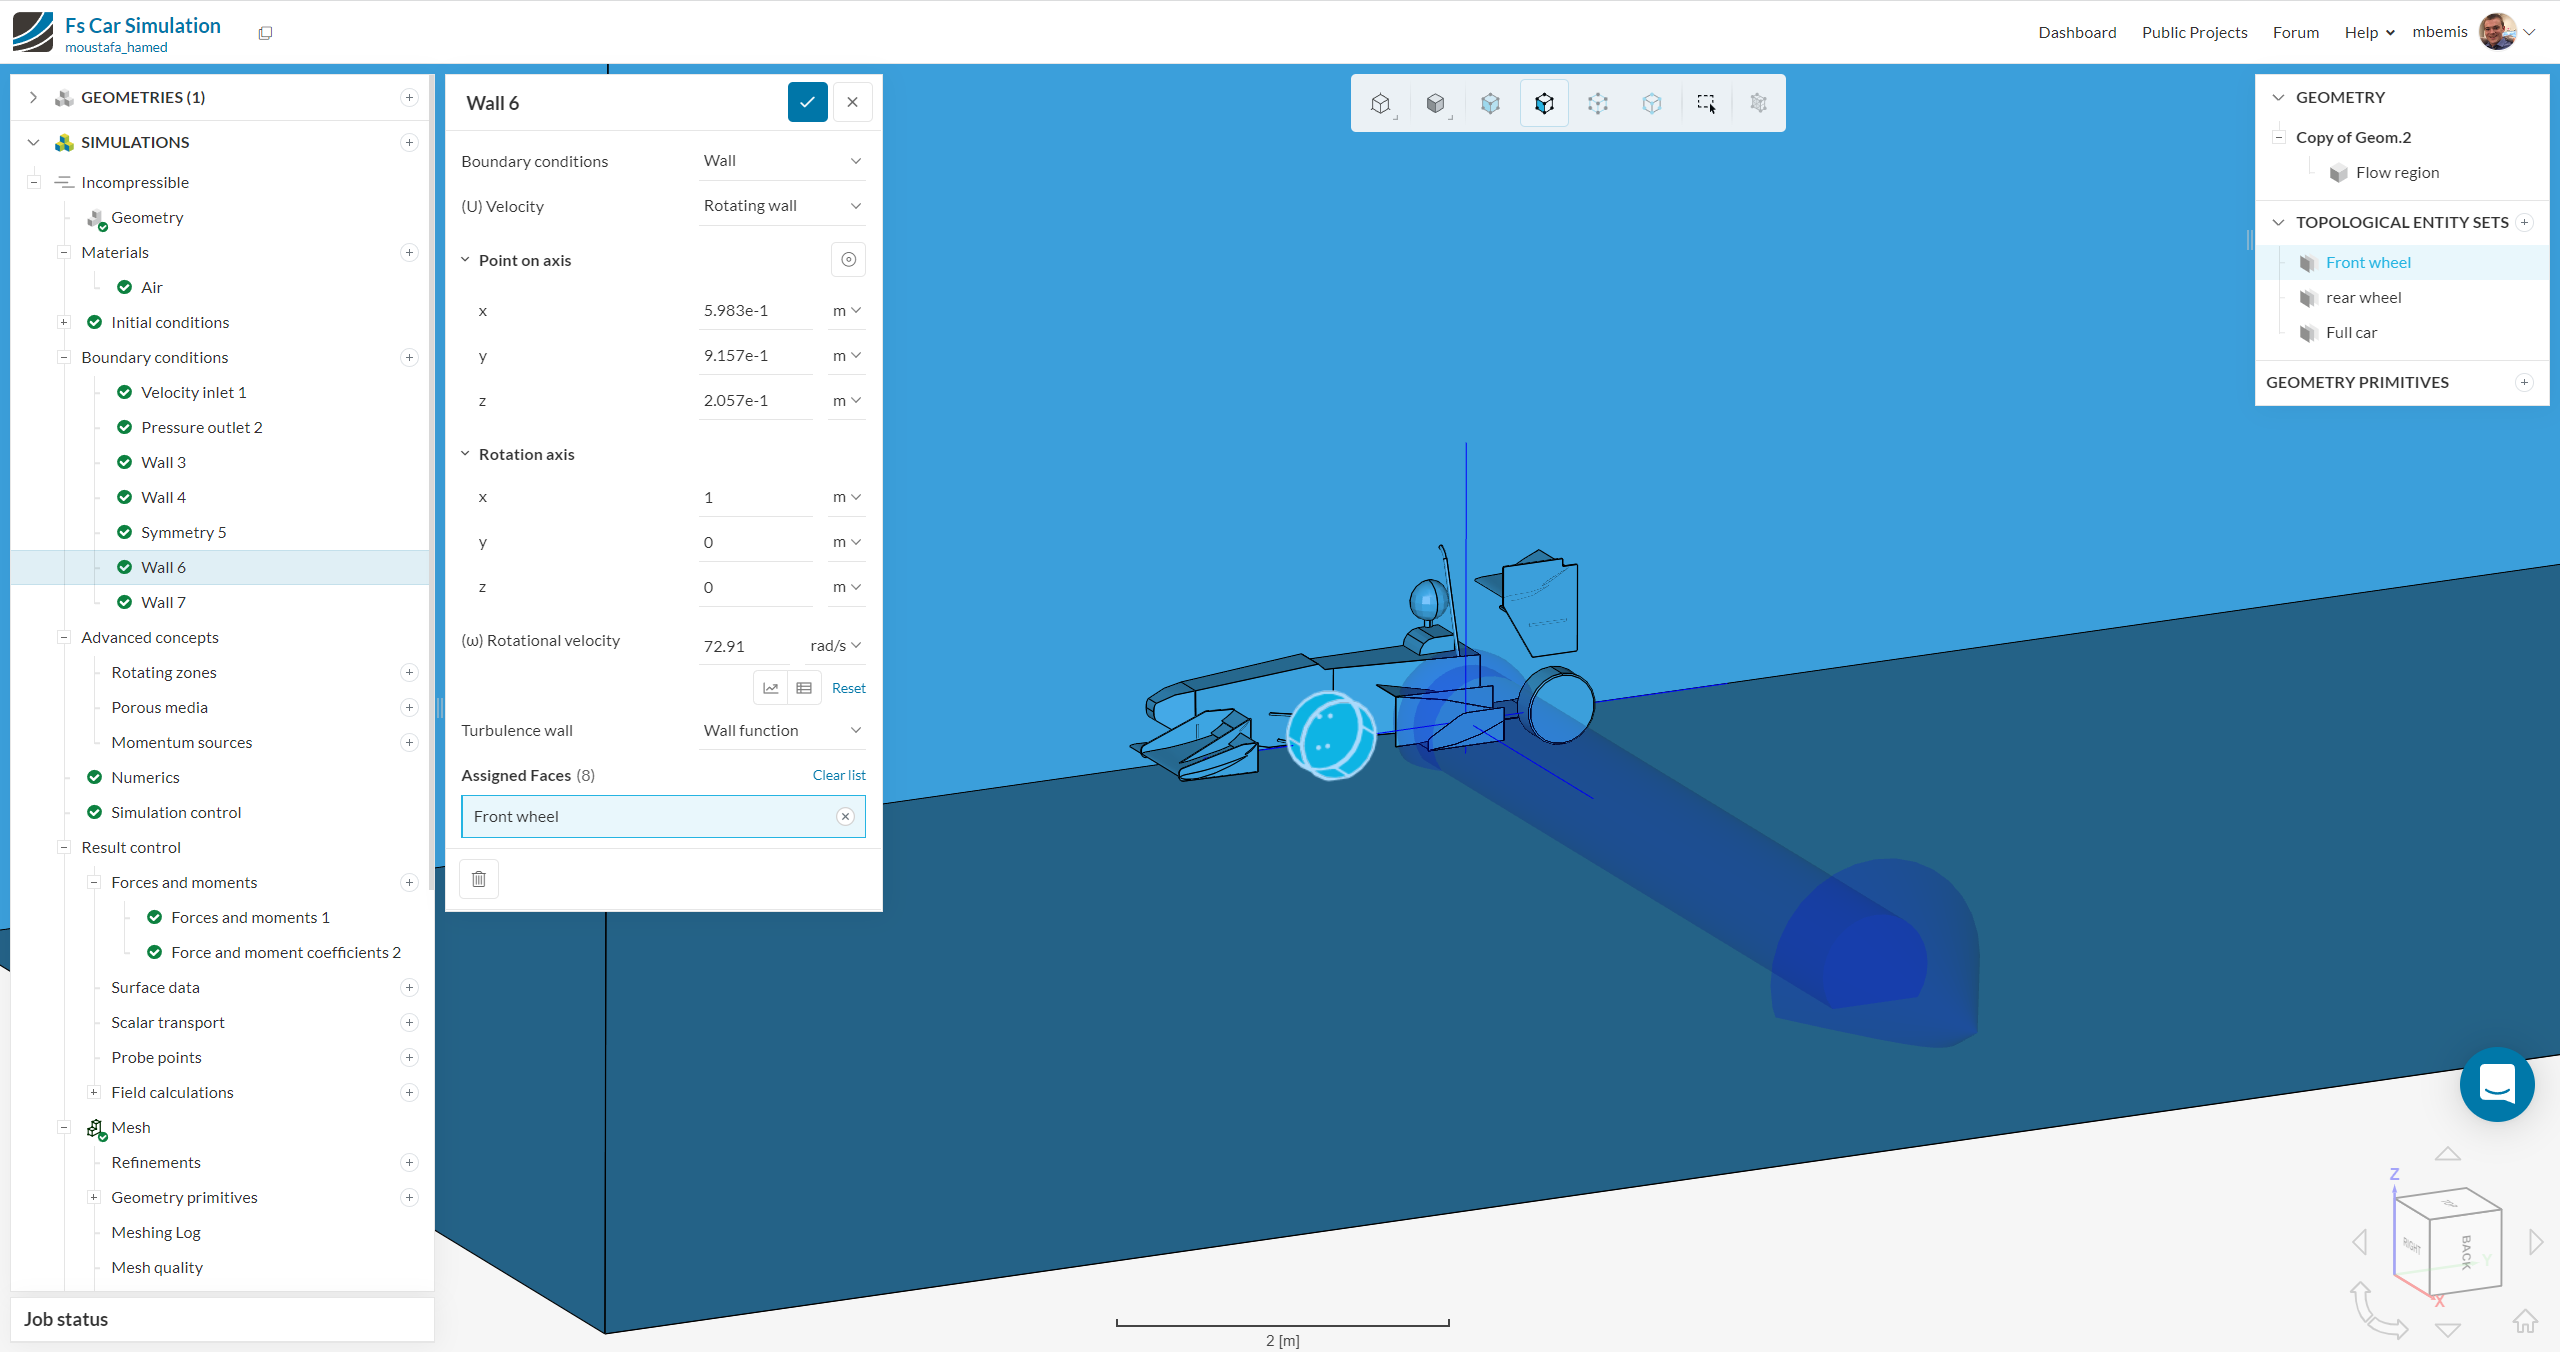The height and width of the screenshot is (1352, 2560).
Task: Collapse the Rotation axis section
Action: (x=465, y=454)
